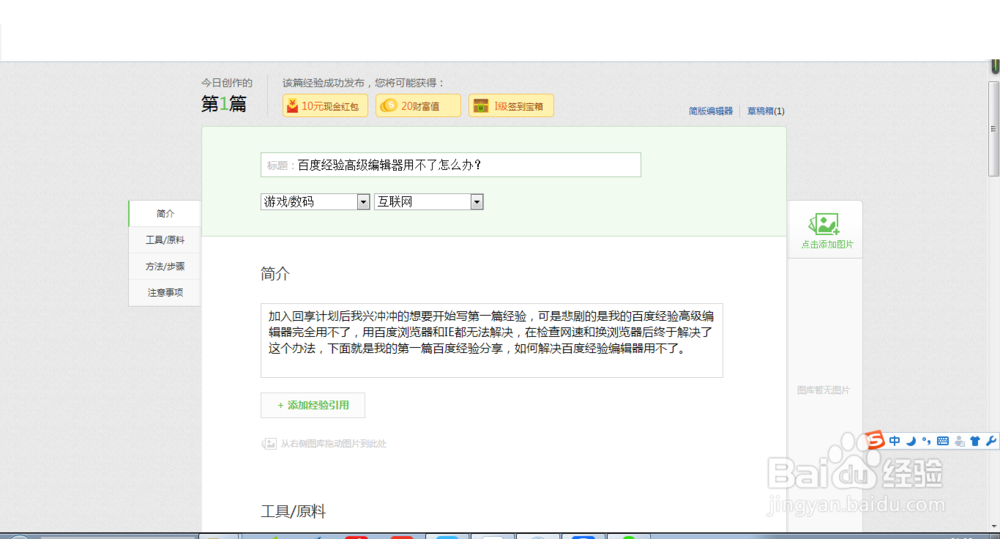Toggle the punctuation mode icon on Sogou bar
1000x539 pixels.
pos(926,441)
